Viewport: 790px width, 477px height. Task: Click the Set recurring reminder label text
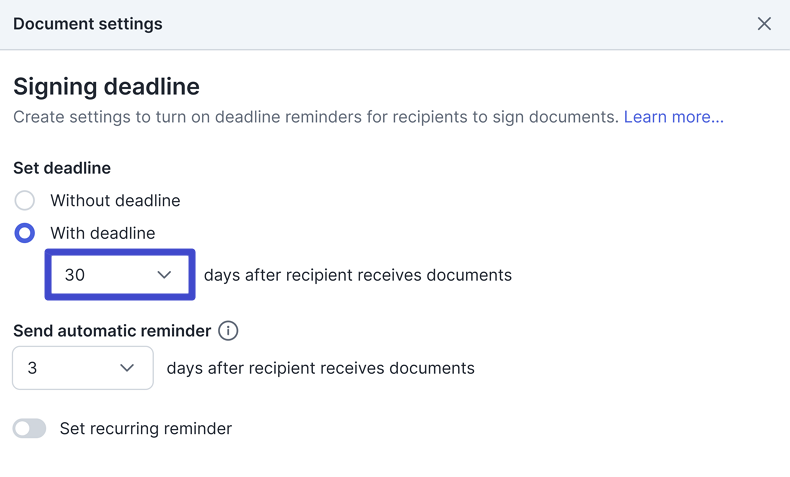146,429
